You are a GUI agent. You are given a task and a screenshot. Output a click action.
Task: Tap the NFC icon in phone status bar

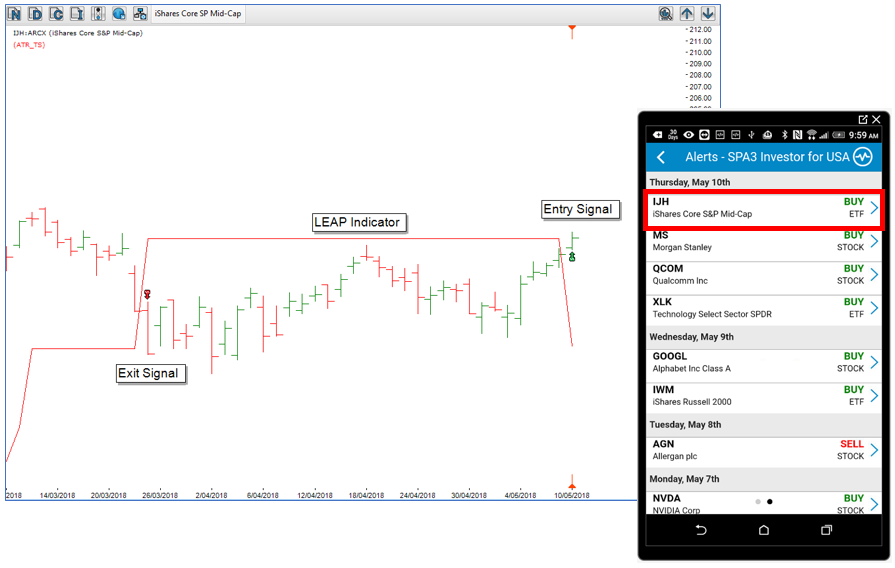tap(797, 135)
